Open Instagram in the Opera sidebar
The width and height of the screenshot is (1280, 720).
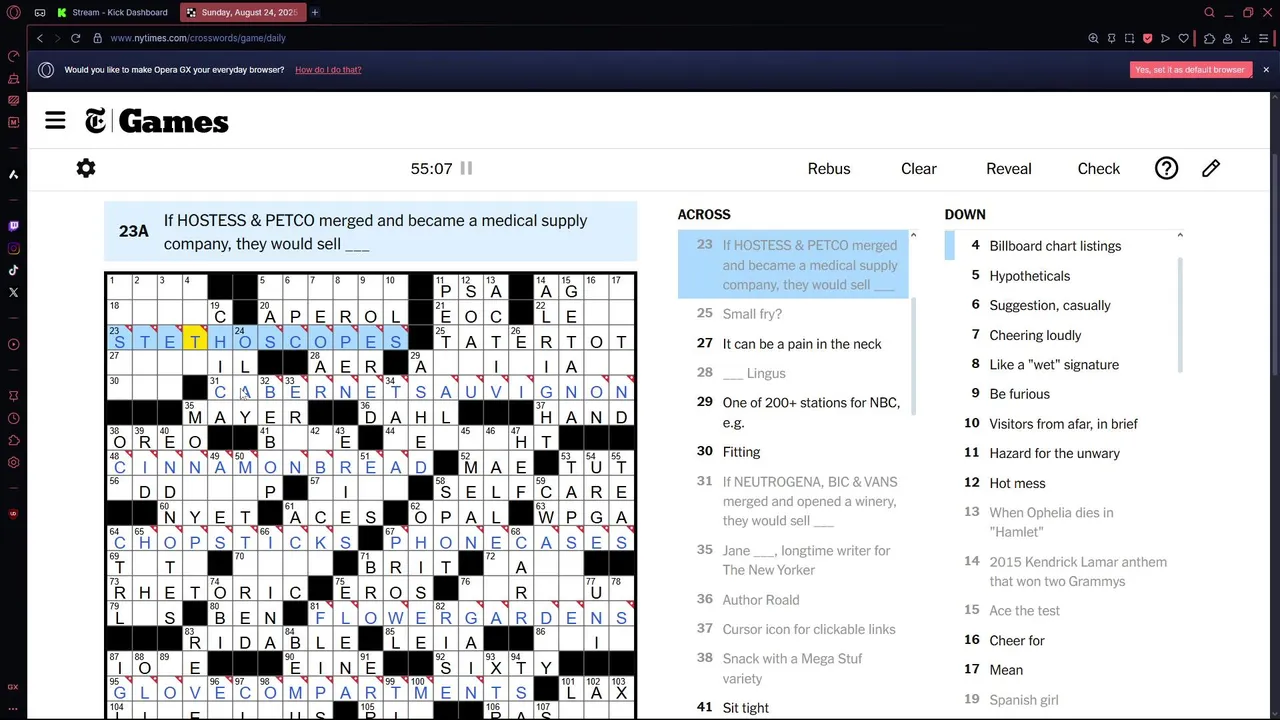[x=13, y=248]
